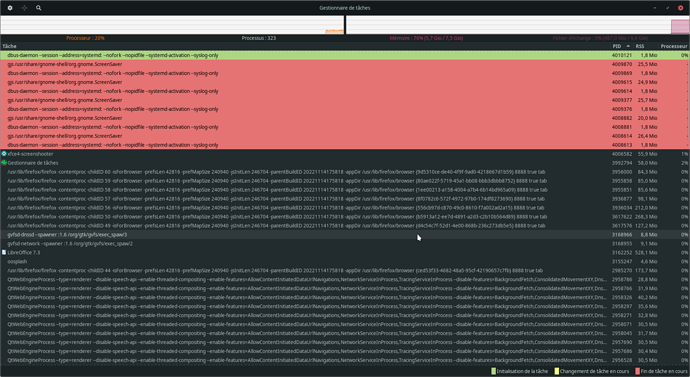Click yellow Changement de tâche swatch
Screen dimensions: 690x377
[x=557, y=371]
